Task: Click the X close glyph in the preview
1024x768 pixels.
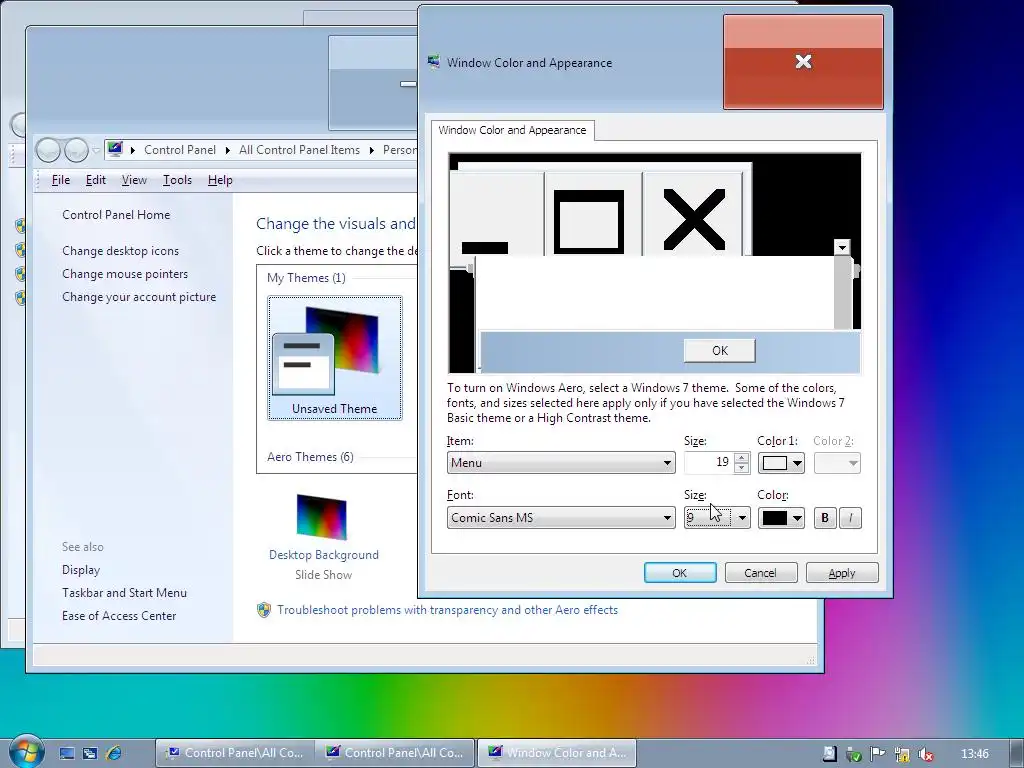Action: [x=694, y=219]
